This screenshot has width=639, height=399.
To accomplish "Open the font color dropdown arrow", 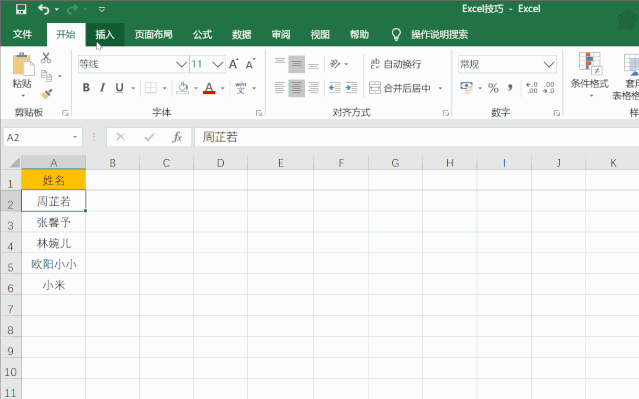I will 223,88.
